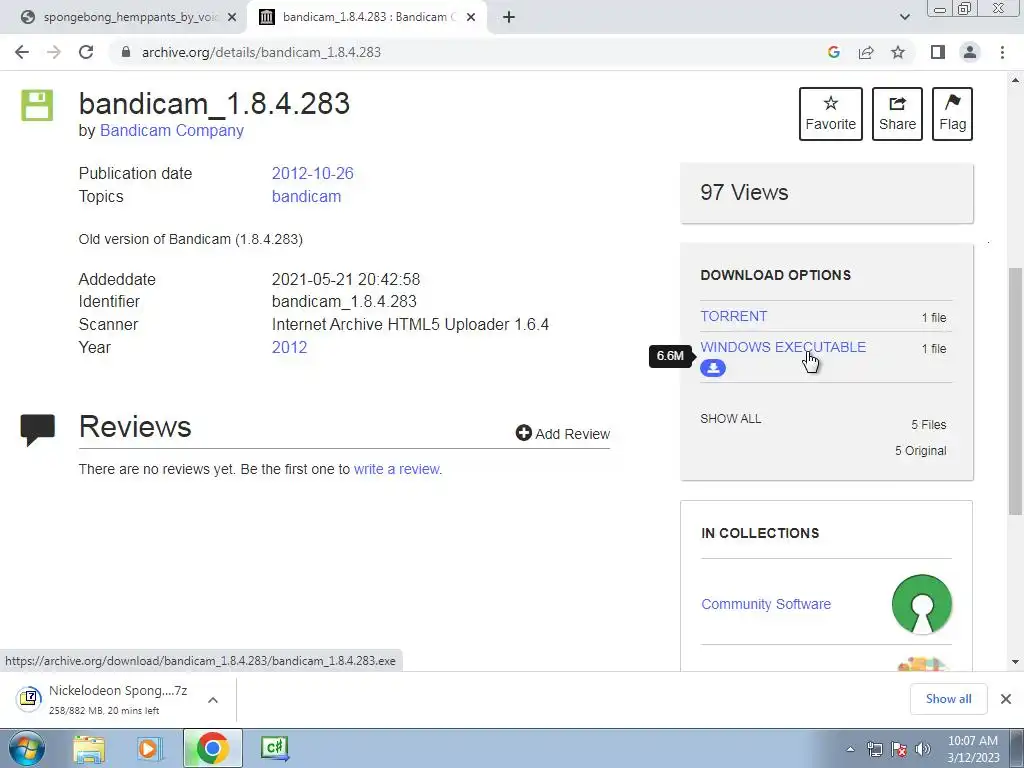Open the network tray icon
The width and height of the screenshot is (1024, 768).
click(874, 749)
